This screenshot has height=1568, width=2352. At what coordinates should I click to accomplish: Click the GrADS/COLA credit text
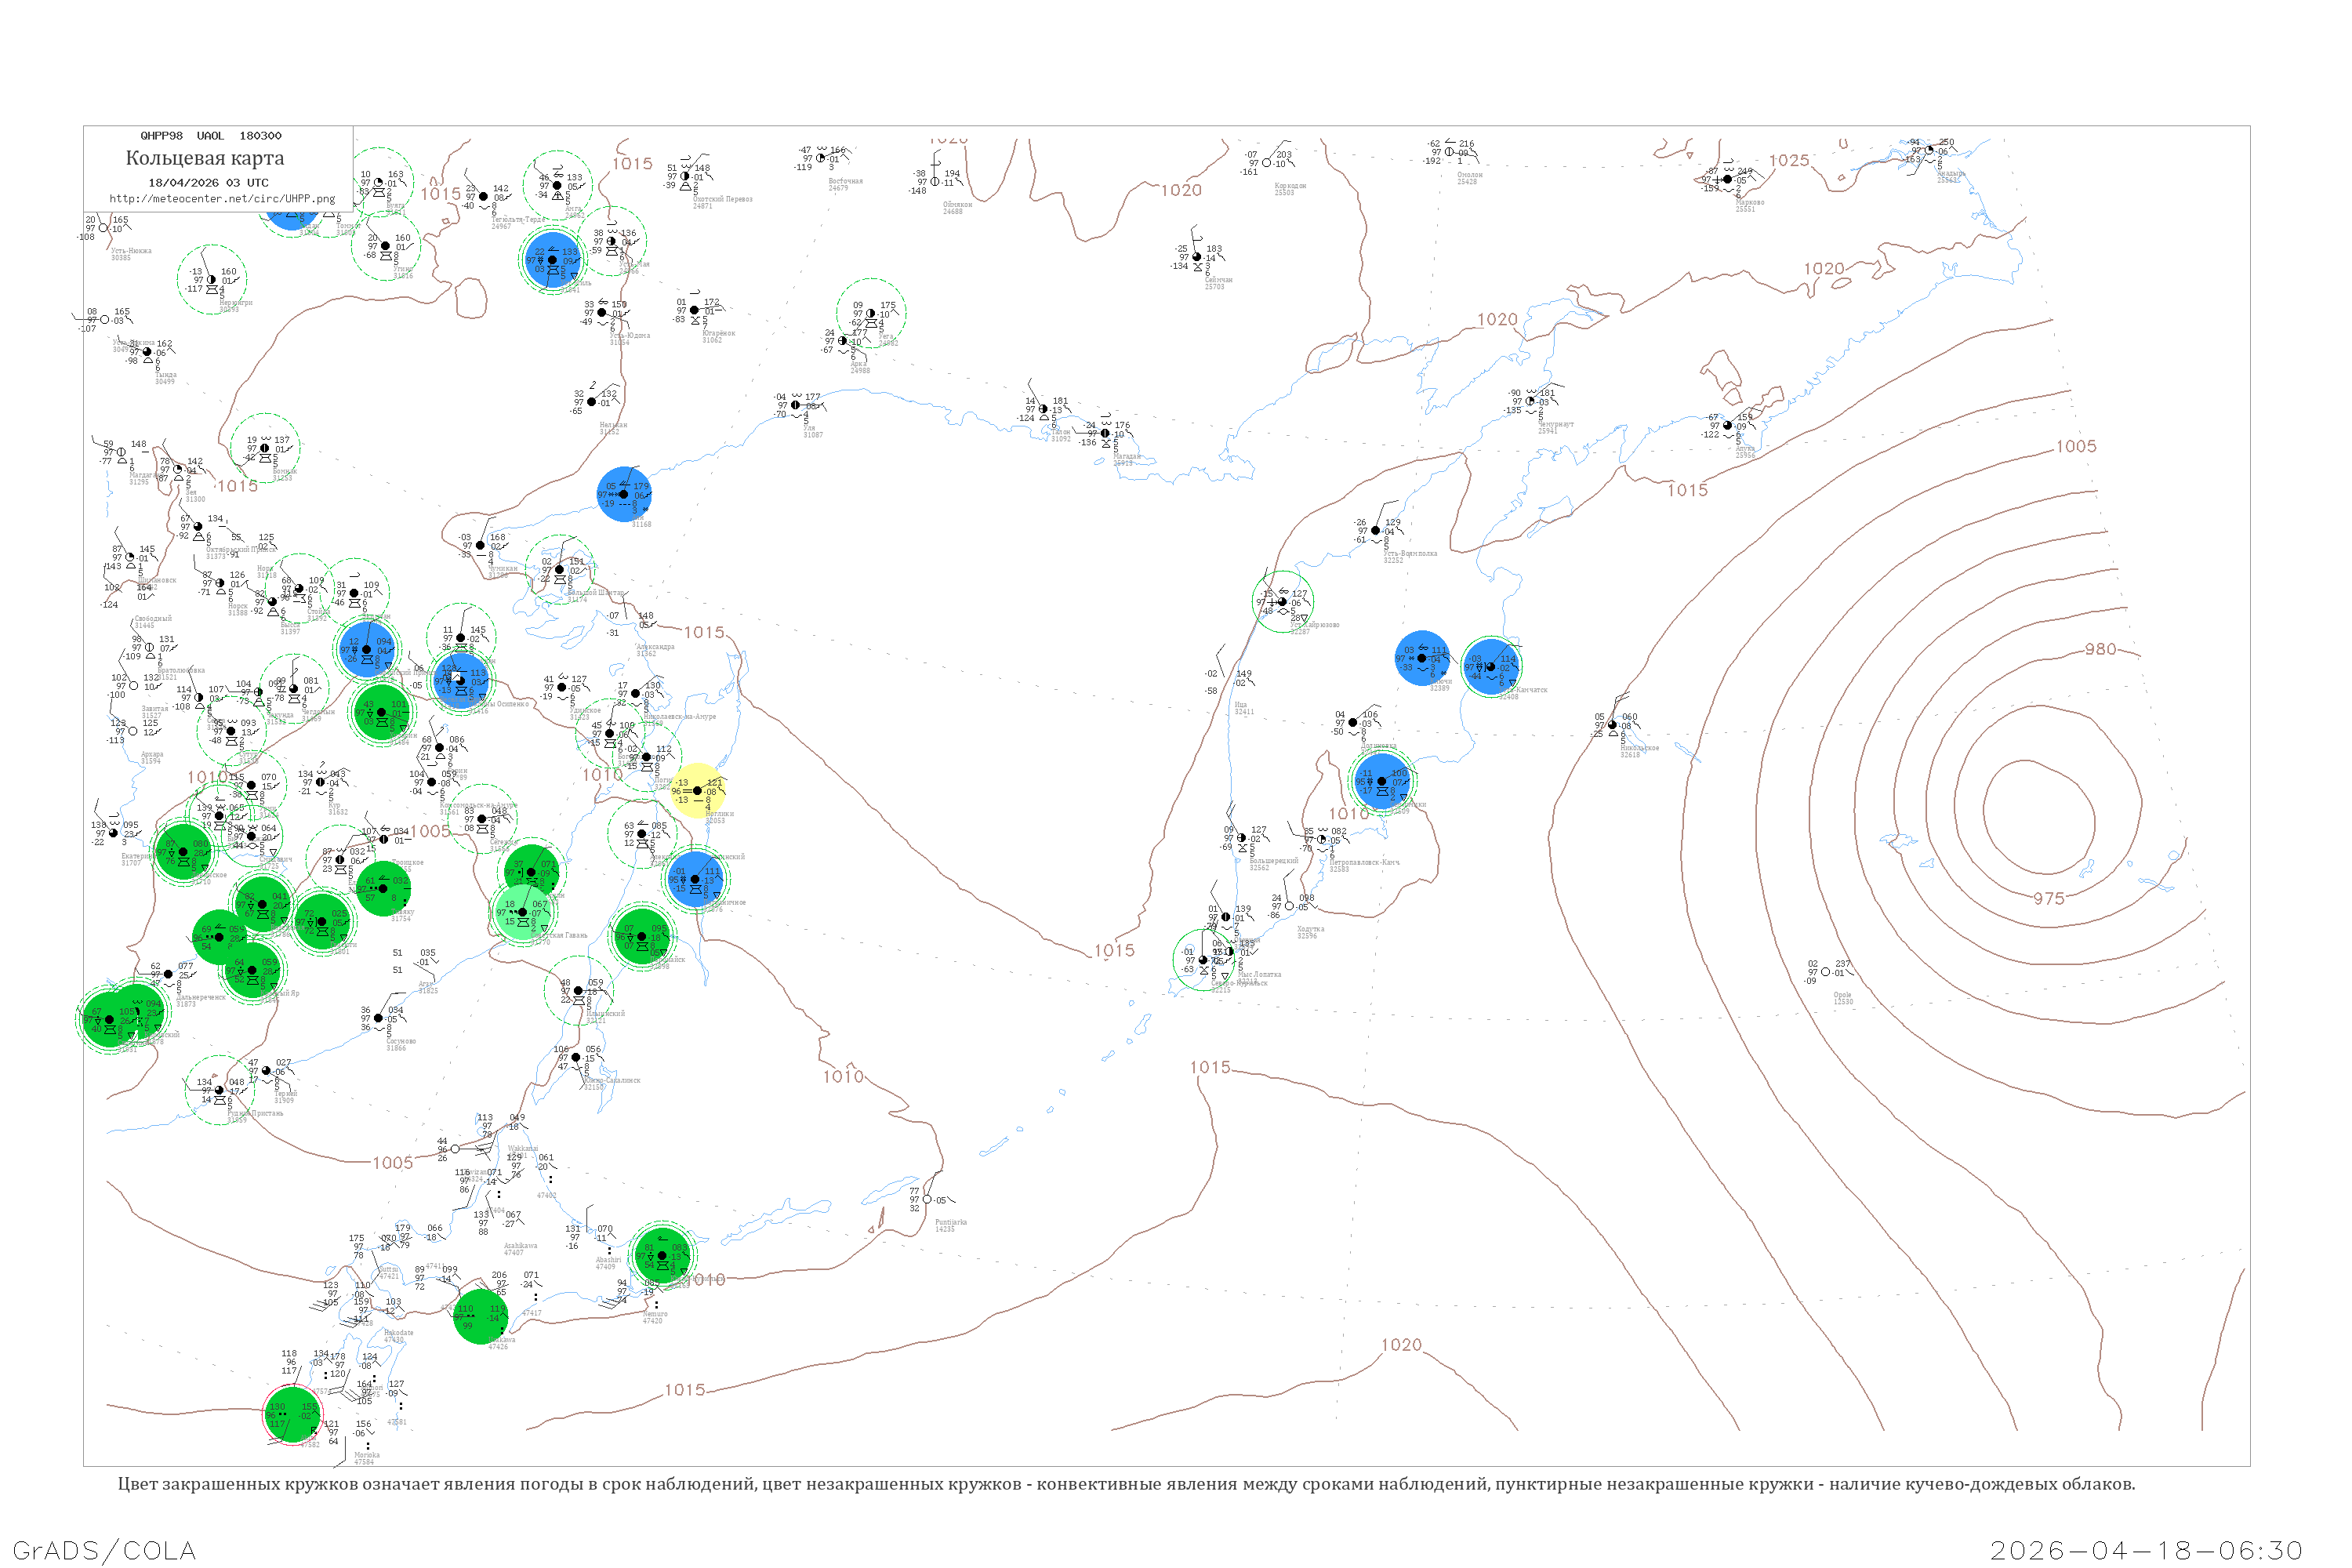104,1550
